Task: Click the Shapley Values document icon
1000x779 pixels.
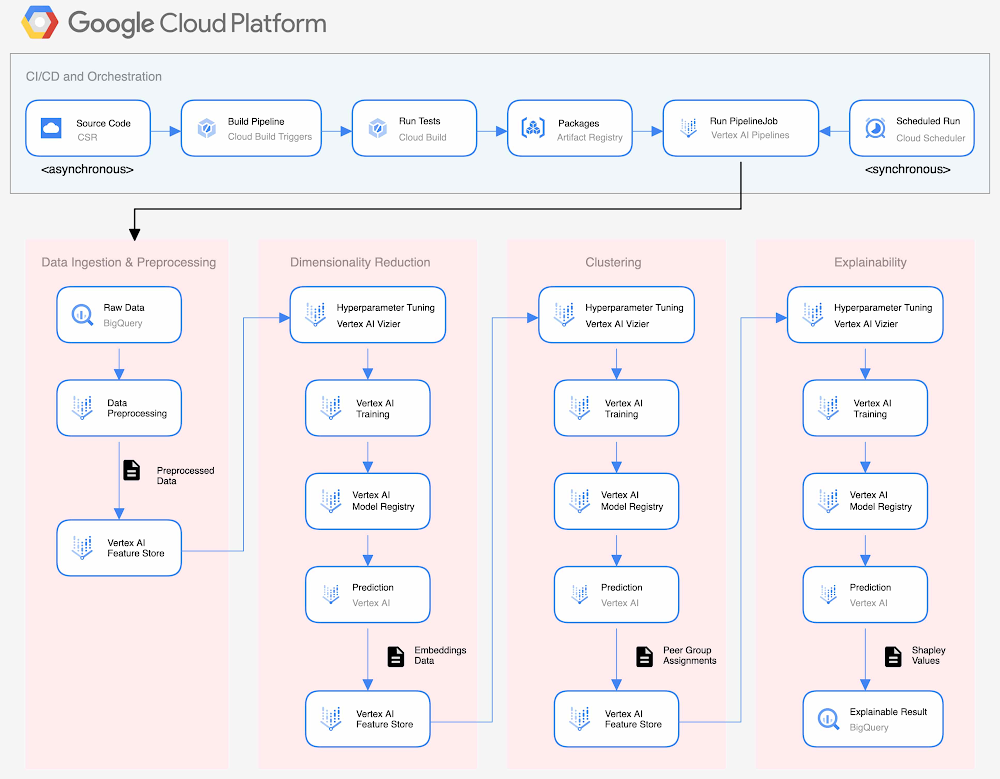Action: [x=893, y=657]
